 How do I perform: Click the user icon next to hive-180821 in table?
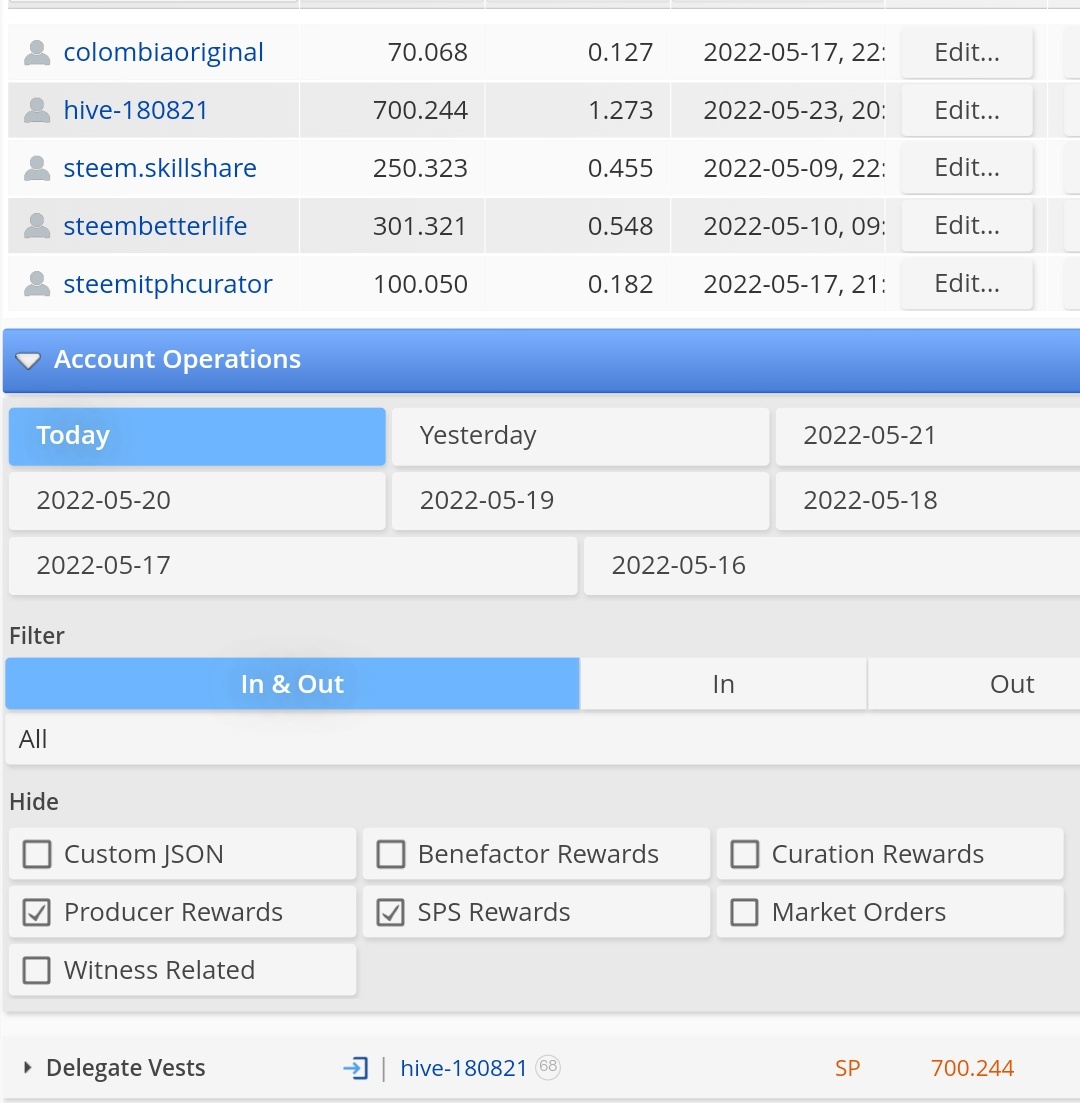[x=37, y=110]
